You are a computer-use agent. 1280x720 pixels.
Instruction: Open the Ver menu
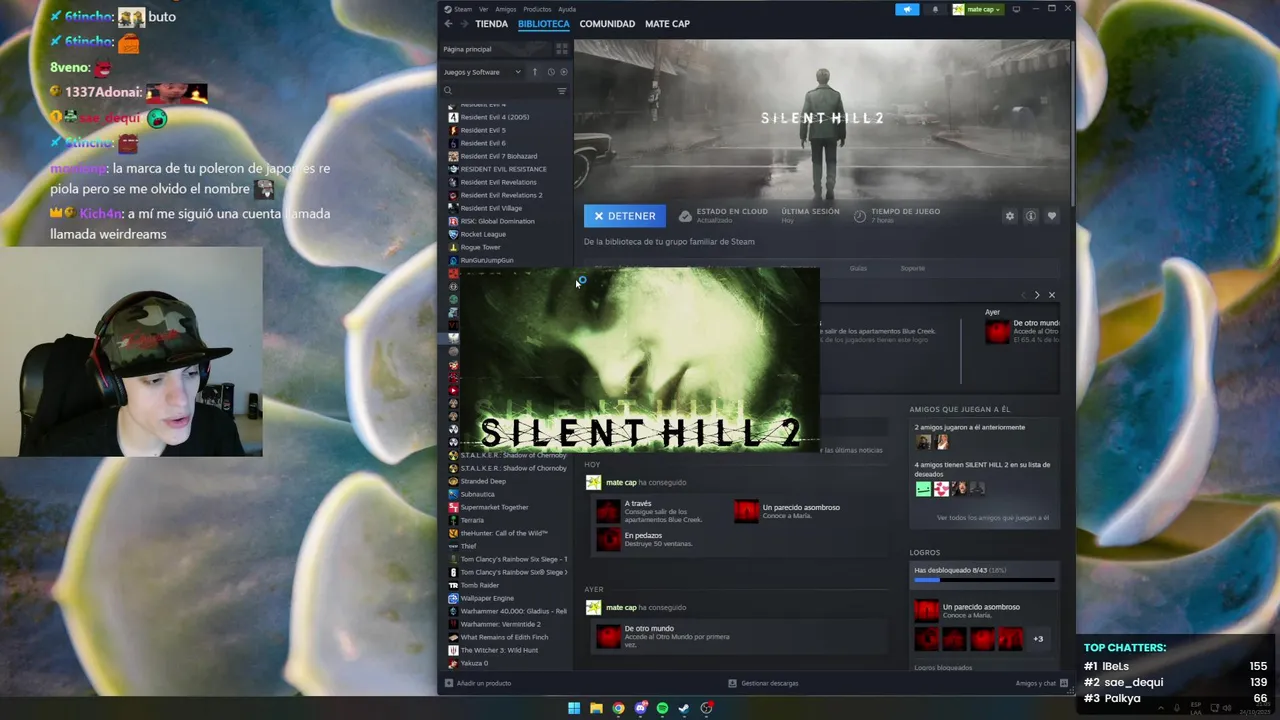[x=484, y=9]
